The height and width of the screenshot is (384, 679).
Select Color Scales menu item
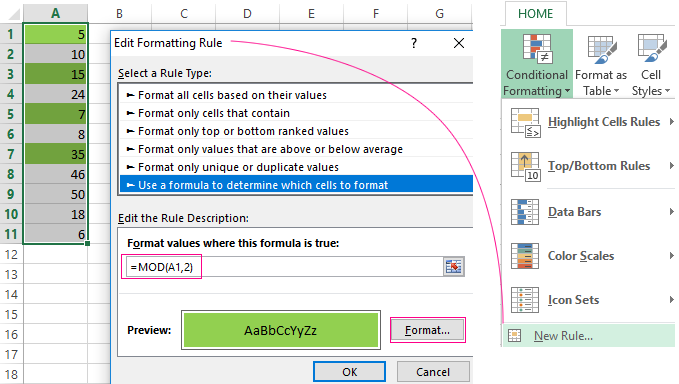[x=589, y=256]
